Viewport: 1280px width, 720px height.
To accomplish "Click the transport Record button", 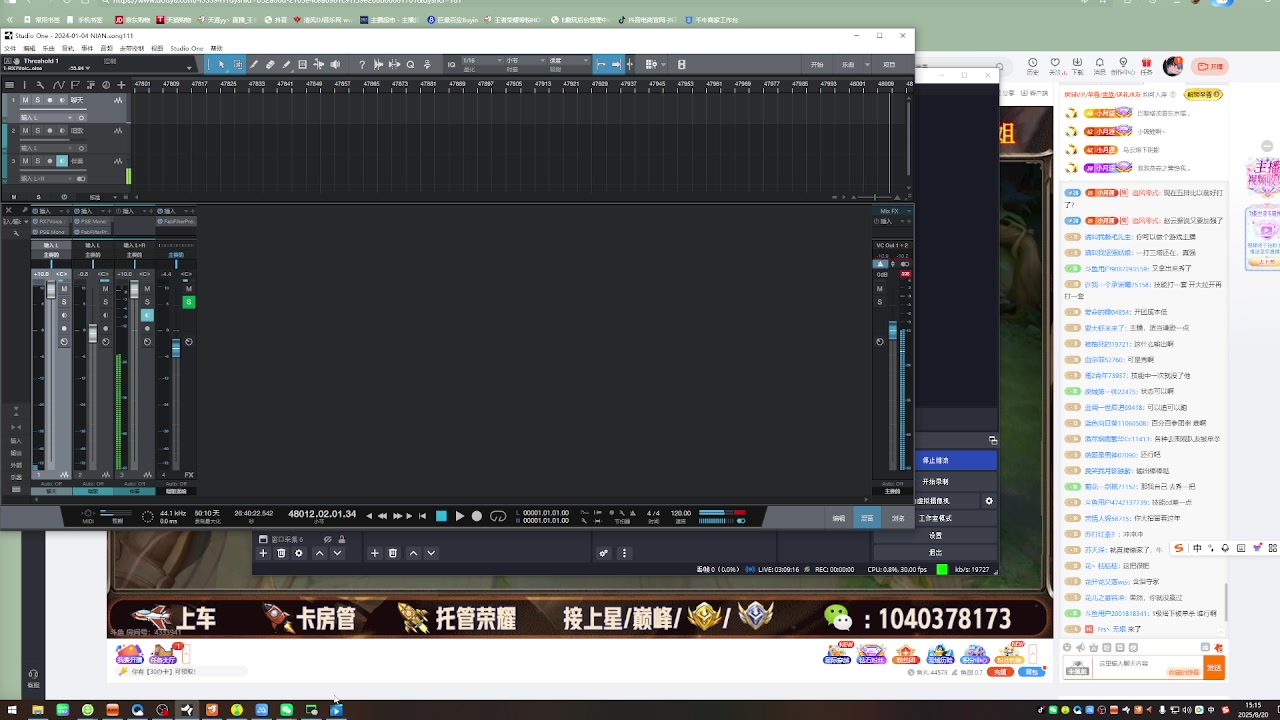I will 477,516.
